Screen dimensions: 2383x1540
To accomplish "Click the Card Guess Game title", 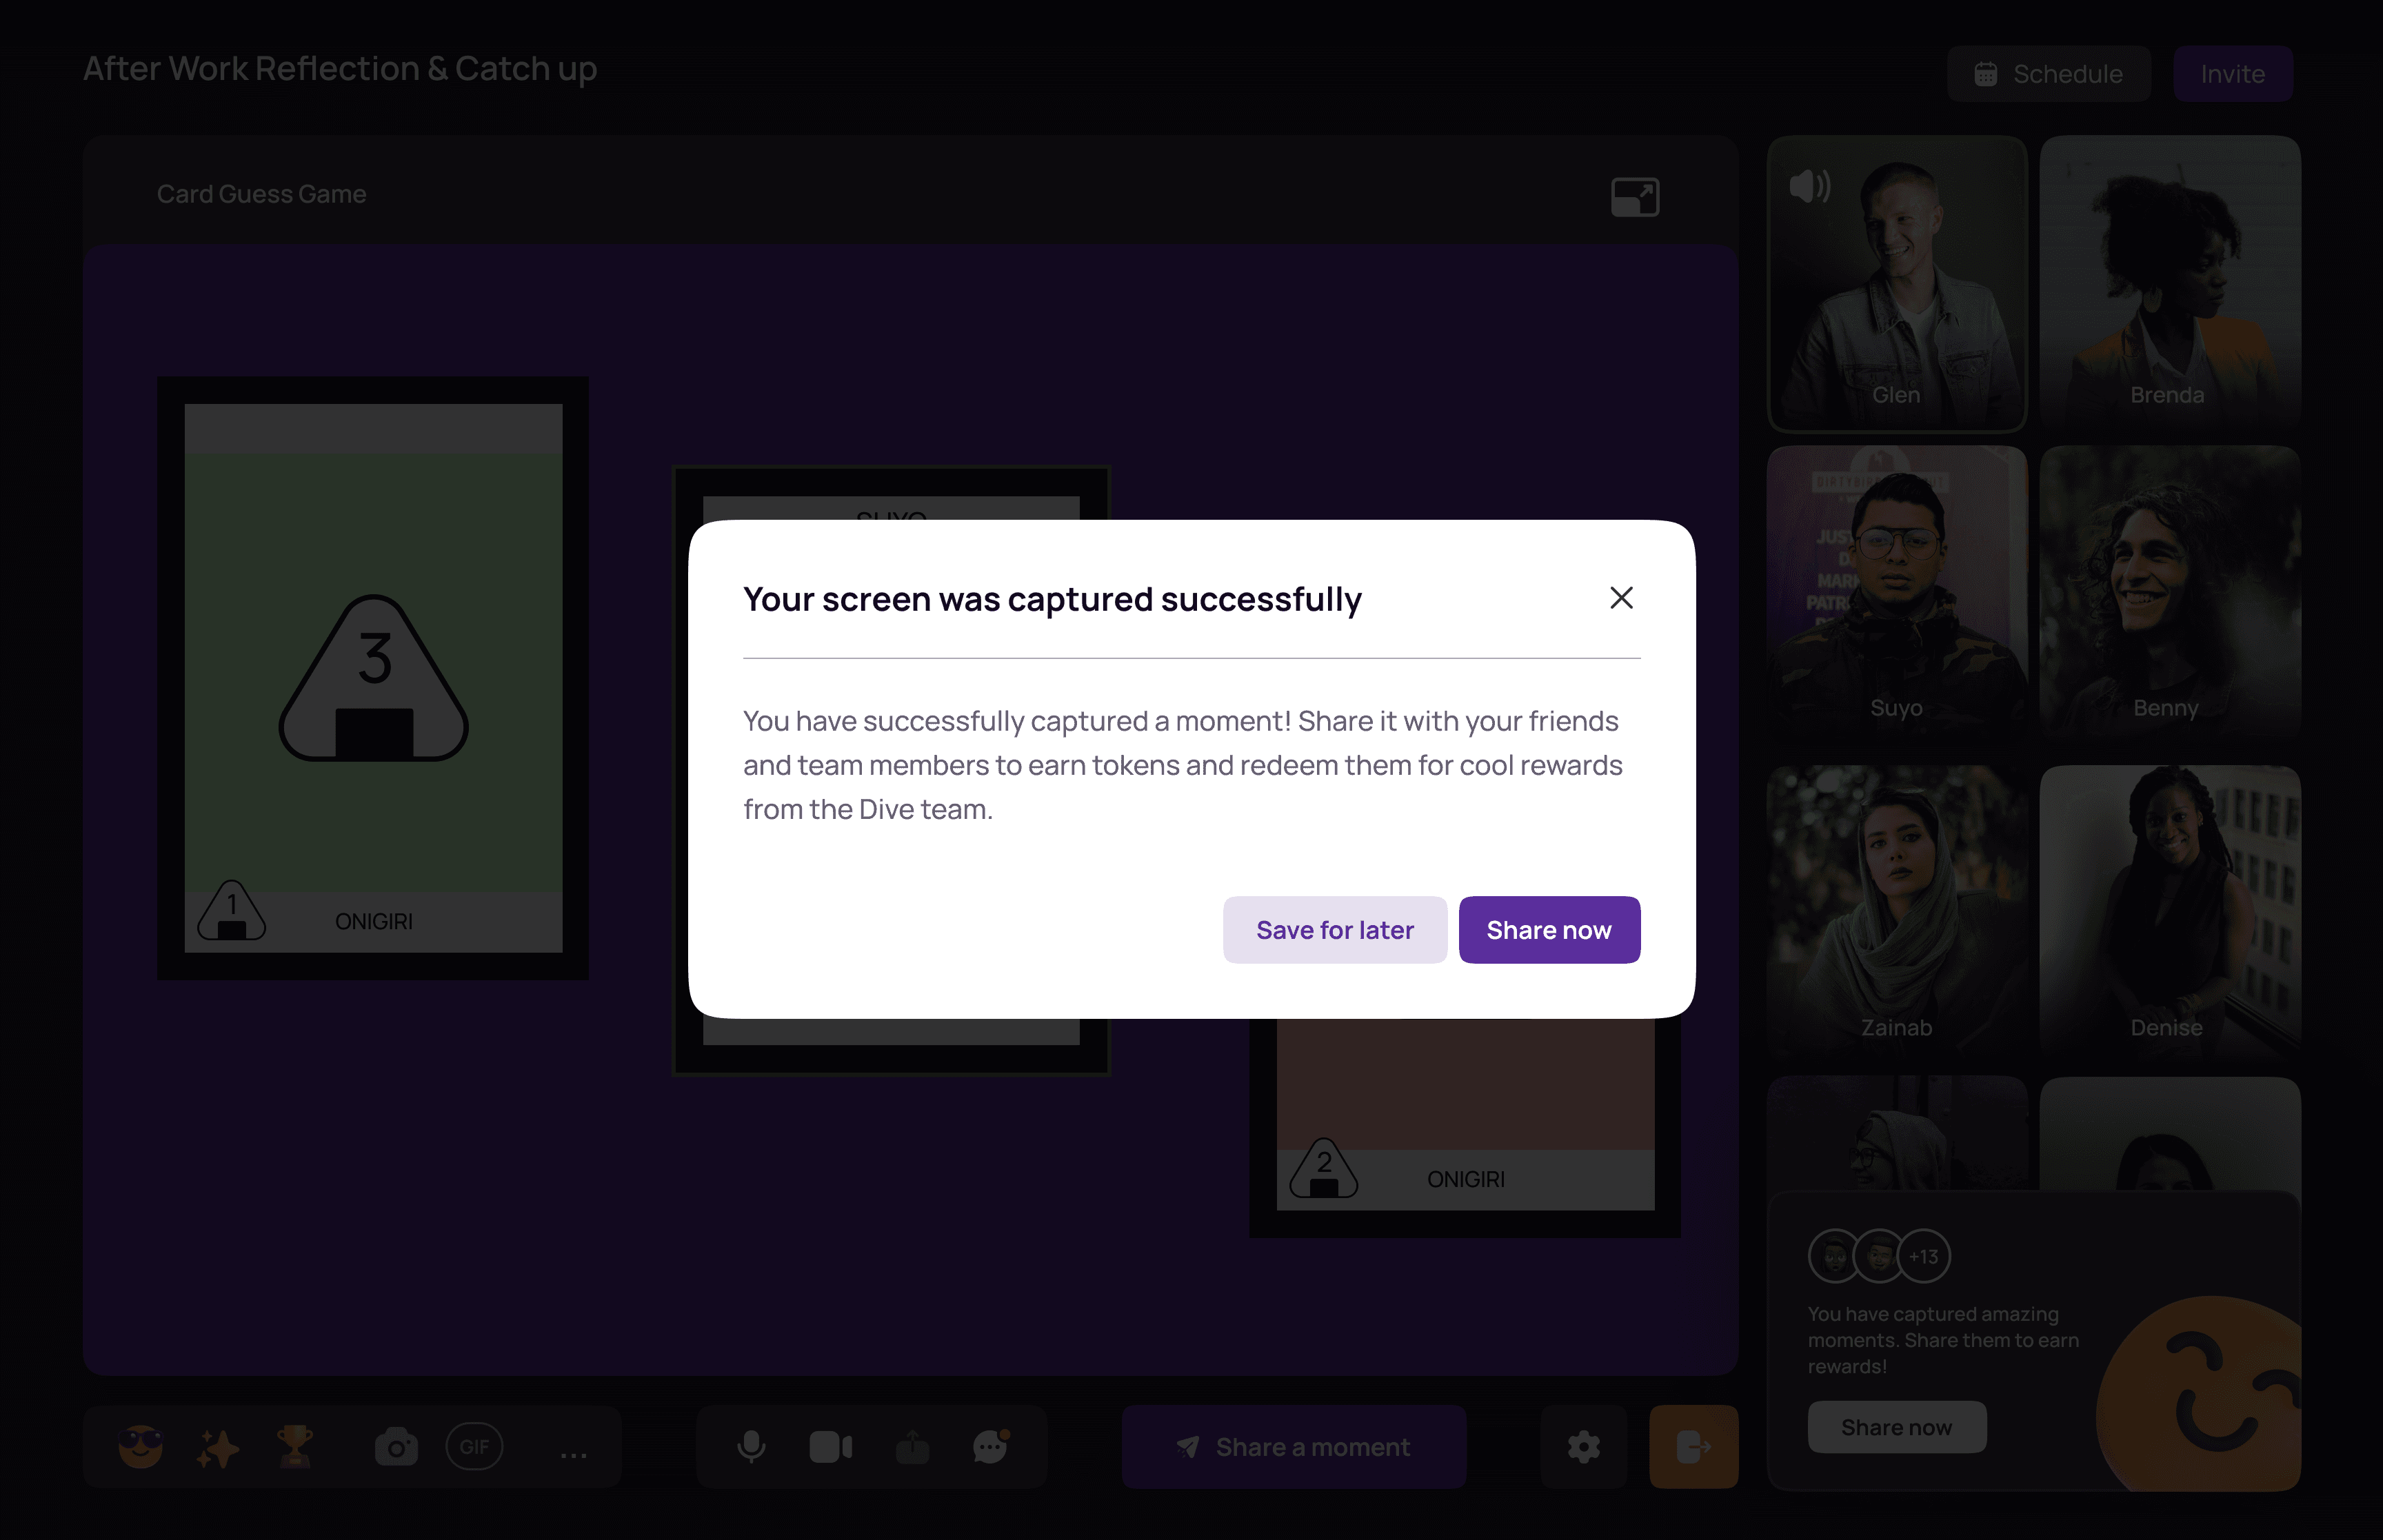I will click(x=262, y=194).
